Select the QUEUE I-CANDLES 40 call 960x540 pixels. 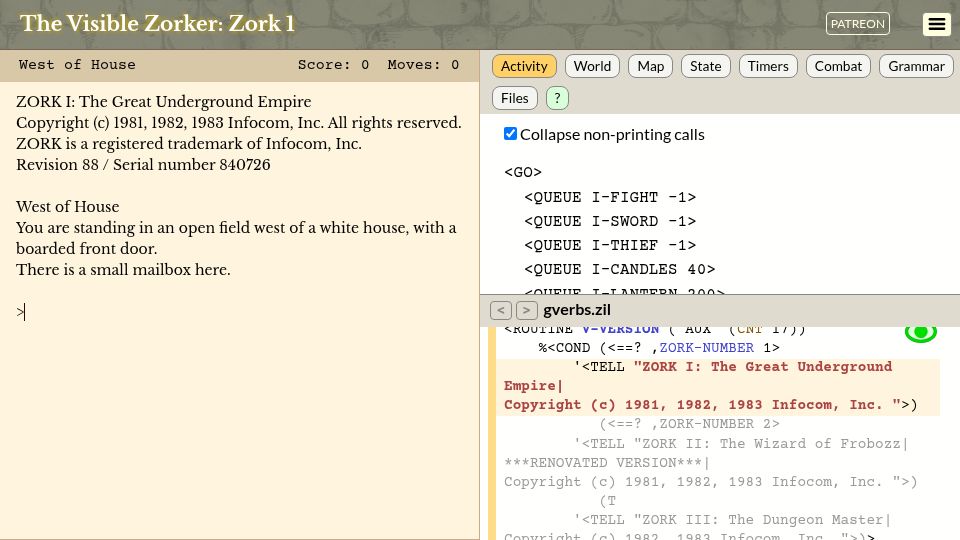(x=620, y=269)
